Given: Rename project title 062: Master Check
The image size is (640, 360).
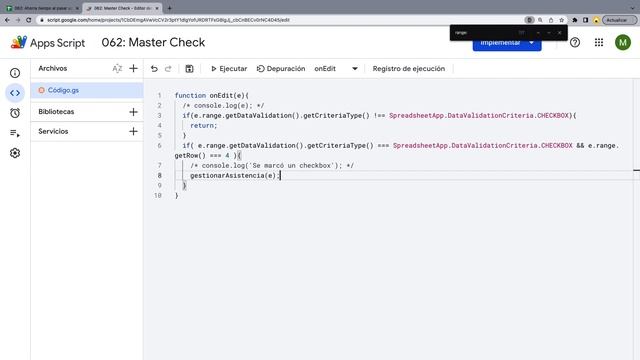Looking at the screenshot, I should coord(153,42).
